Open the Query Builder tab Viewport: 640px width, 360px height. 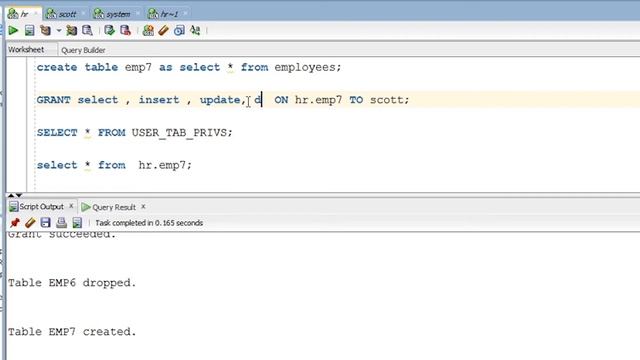[83, 50]
